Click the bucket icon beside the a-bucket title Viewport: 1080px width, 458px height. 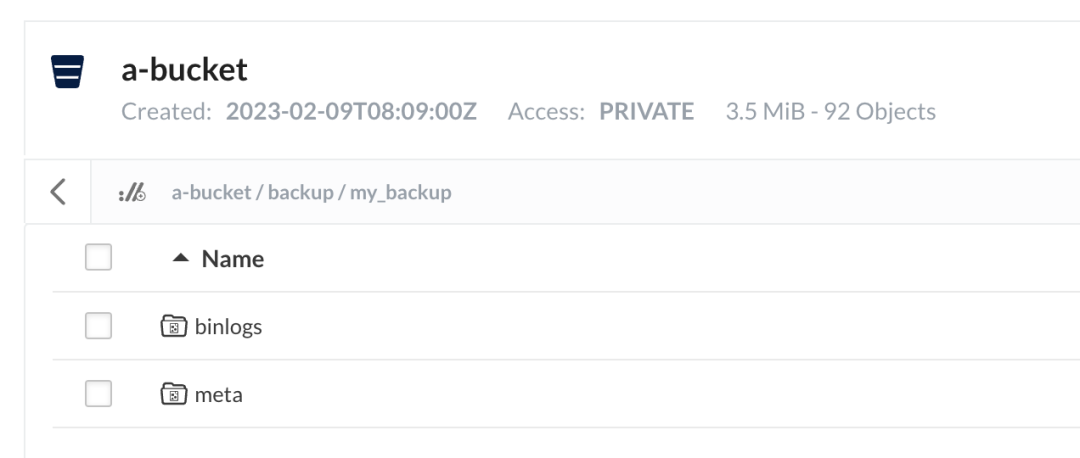tap(68, 72)
